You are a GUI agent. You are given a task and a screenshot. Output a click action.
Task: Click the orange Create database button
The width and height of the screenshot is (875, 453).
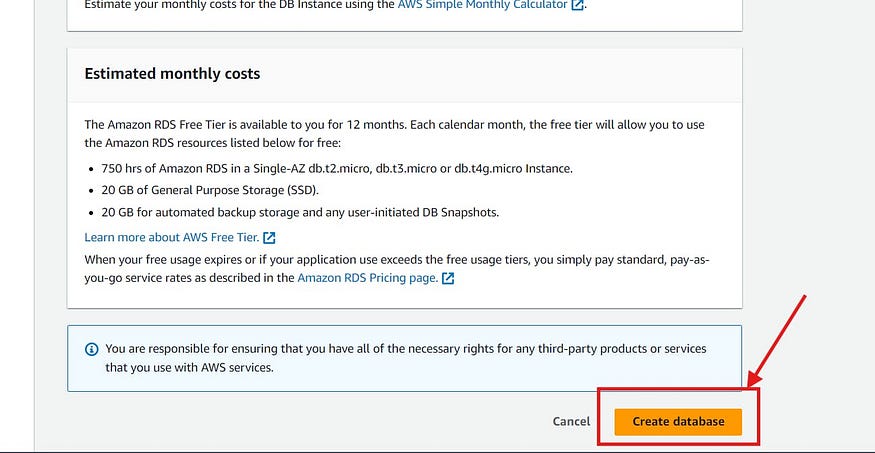678,422
